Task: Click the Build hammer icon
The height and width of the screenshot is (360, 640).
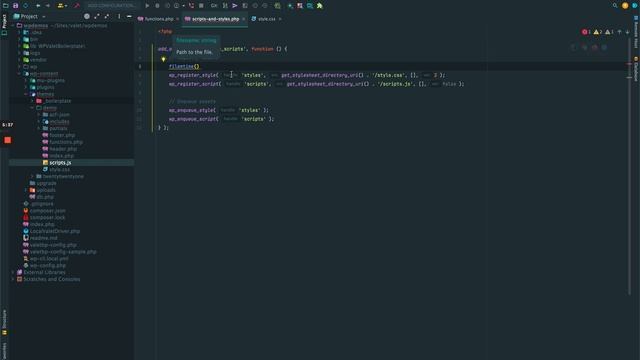Action: pyautogui.click(x=76, y=6)
